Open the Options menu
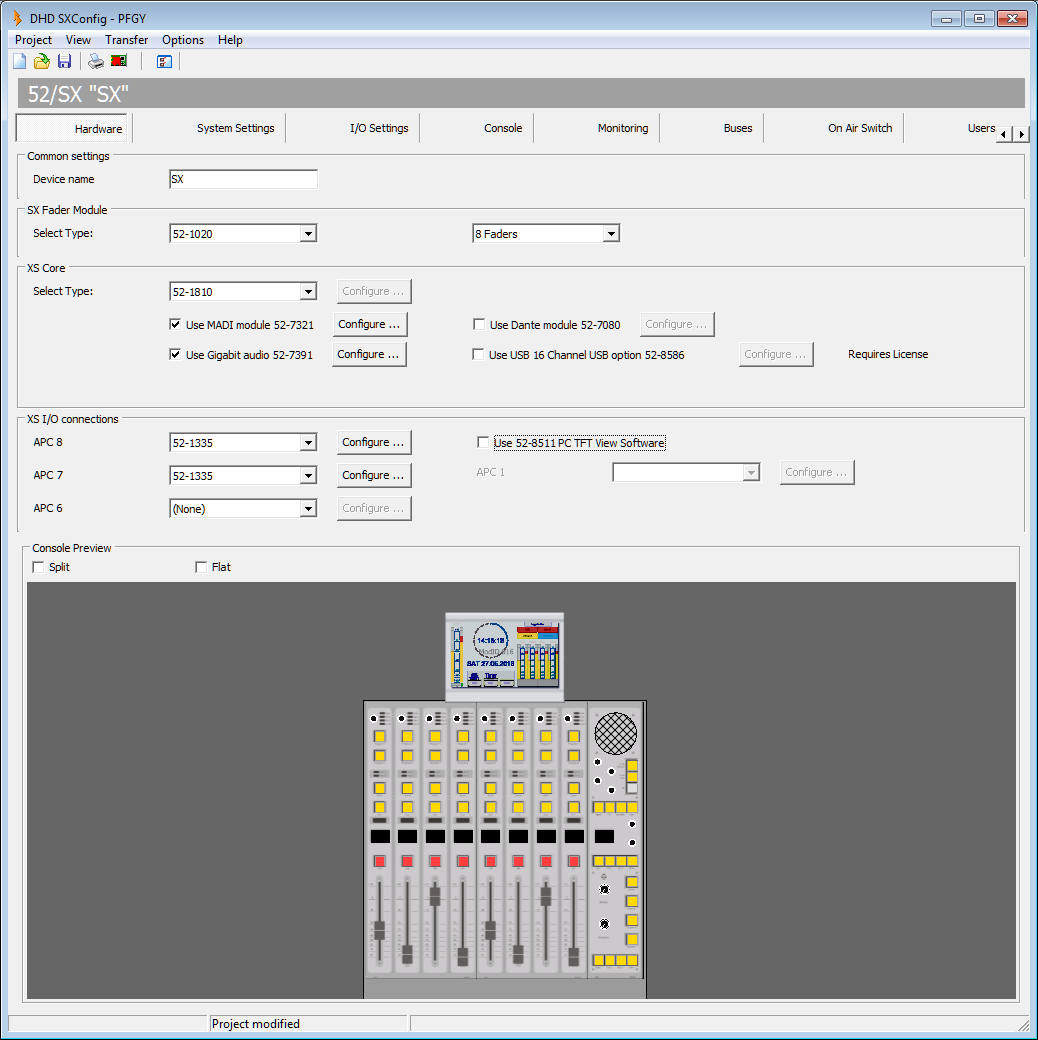This screenshot has height=1040, width=1038. coord(183,40)
